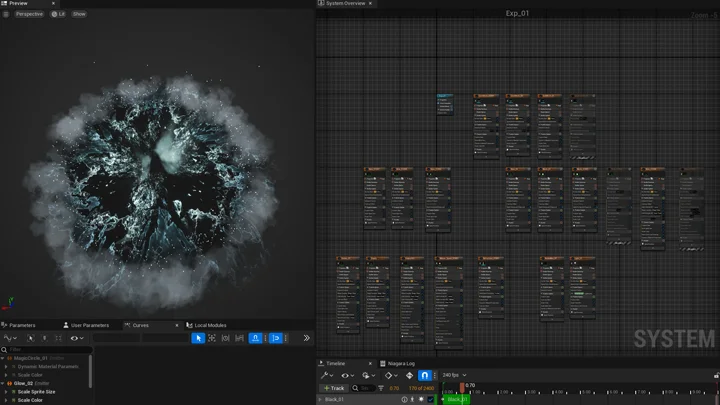Click the 170 of 2400 frame readout
The height and width of the screenshot is (405, 720).
coord(421,388)
